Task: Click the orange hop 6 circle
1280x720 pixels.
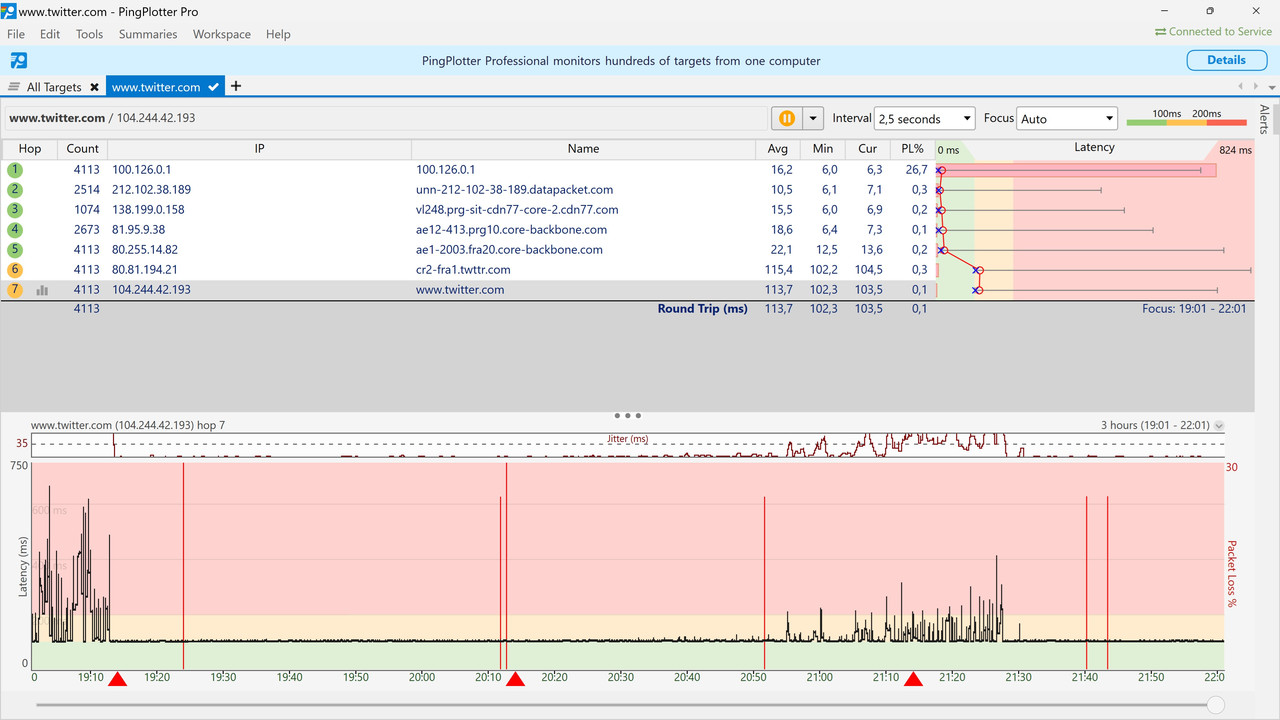Action: (x=15, y=270)
